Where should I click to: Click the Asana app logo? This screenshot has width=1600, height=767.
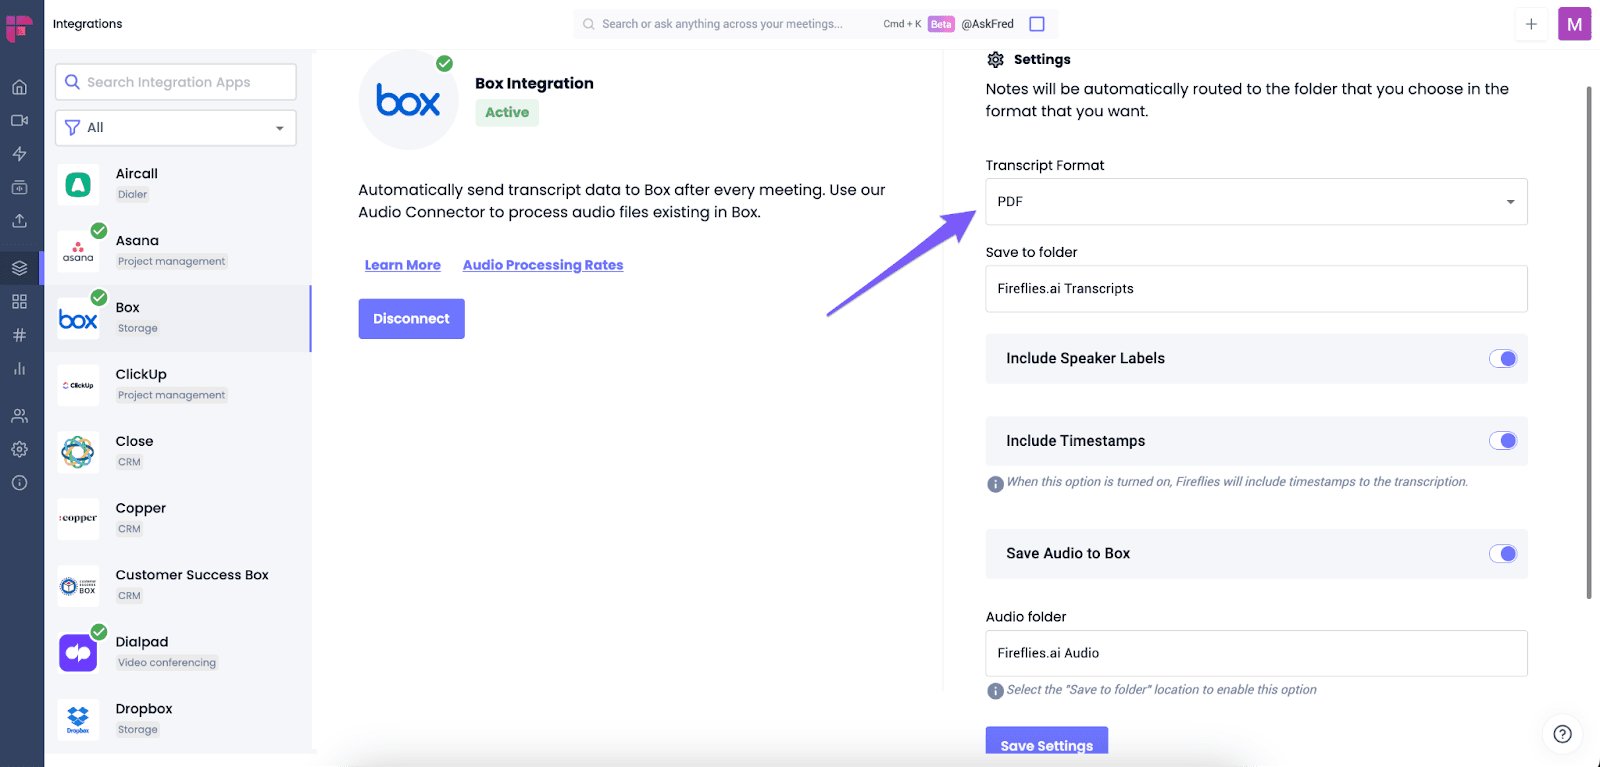[x=78, y=251]
